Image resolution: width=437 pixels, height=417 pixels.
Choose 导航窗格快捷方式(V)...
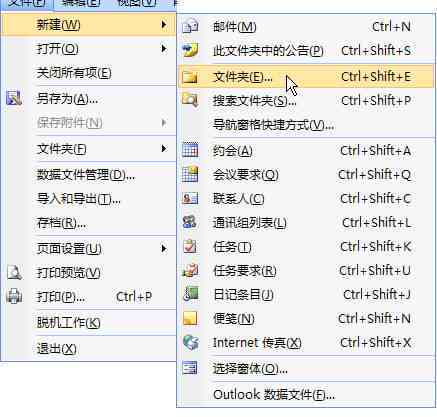(x=306, y=125)
